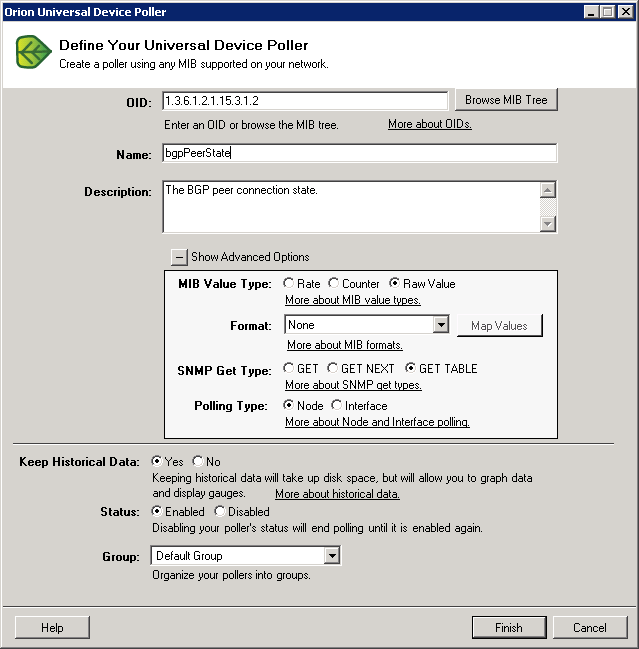Click inside the Description text area
Viewport: 639px width, 649px height.
click(x=351, y=207)
